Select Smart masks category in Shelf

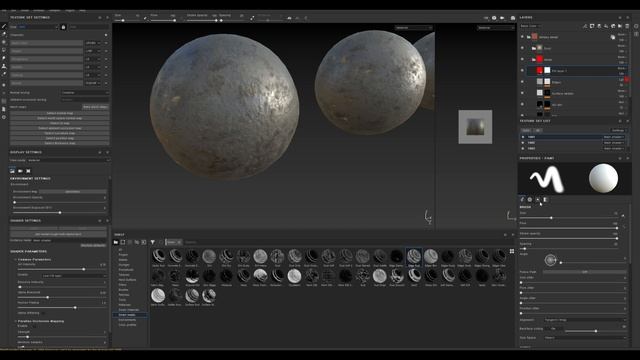pos(127,315)
